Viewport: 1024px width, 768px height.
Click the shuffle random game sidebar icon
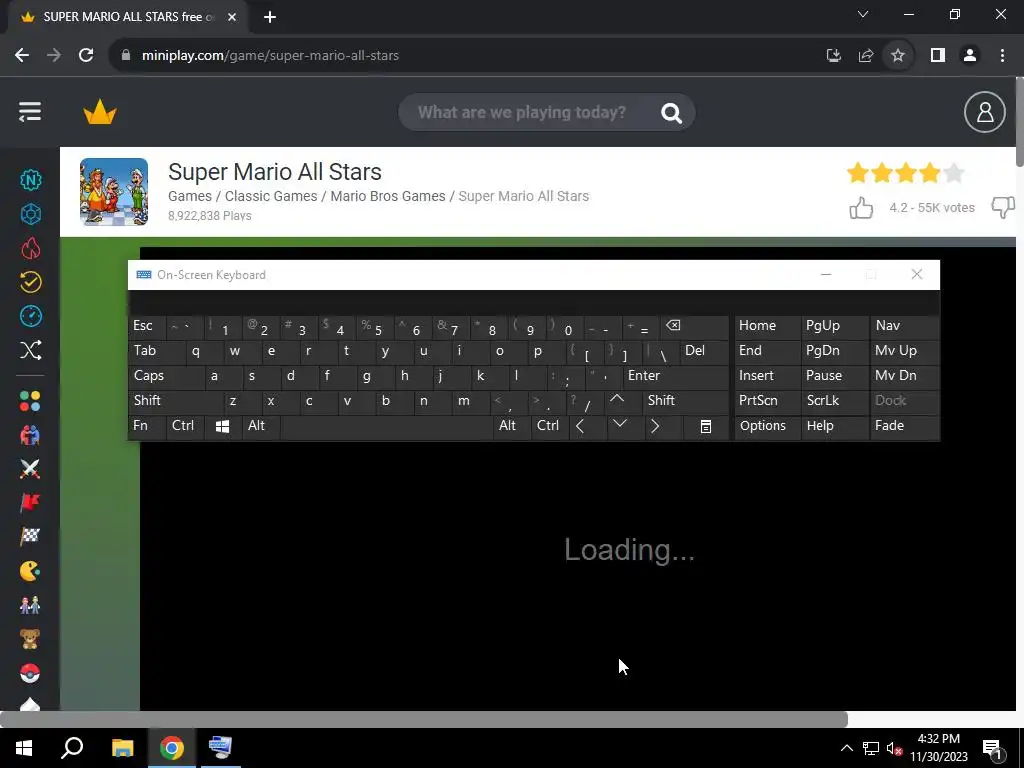(31, 350)
